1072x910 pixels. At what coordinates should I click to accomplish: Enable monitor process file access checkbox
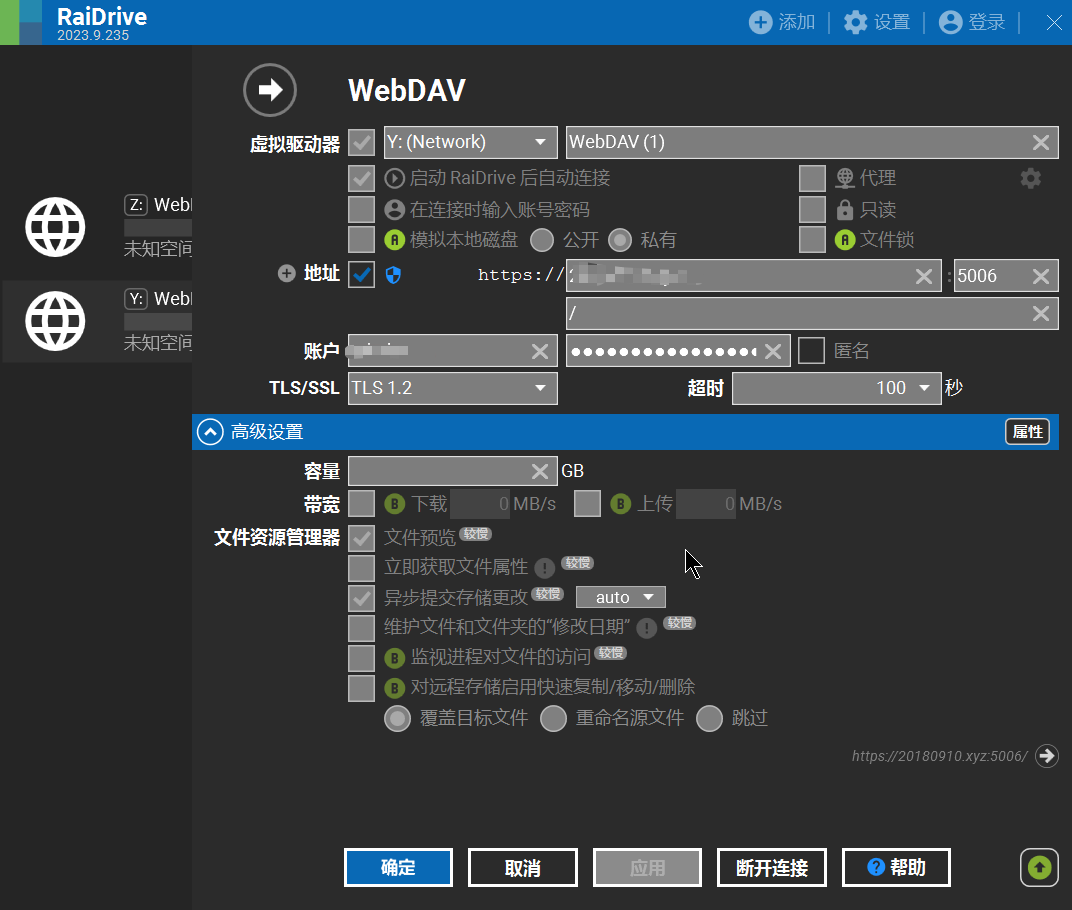coord(361,658)
